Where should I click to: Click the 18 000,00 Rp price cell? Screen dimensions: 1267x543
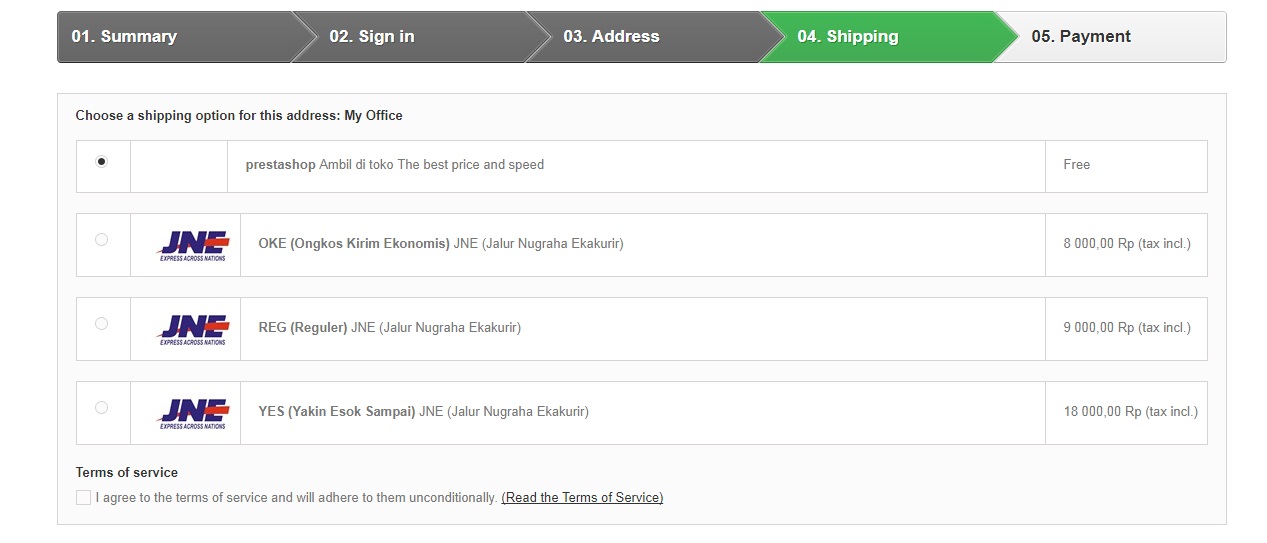[x=1130, y=411]
